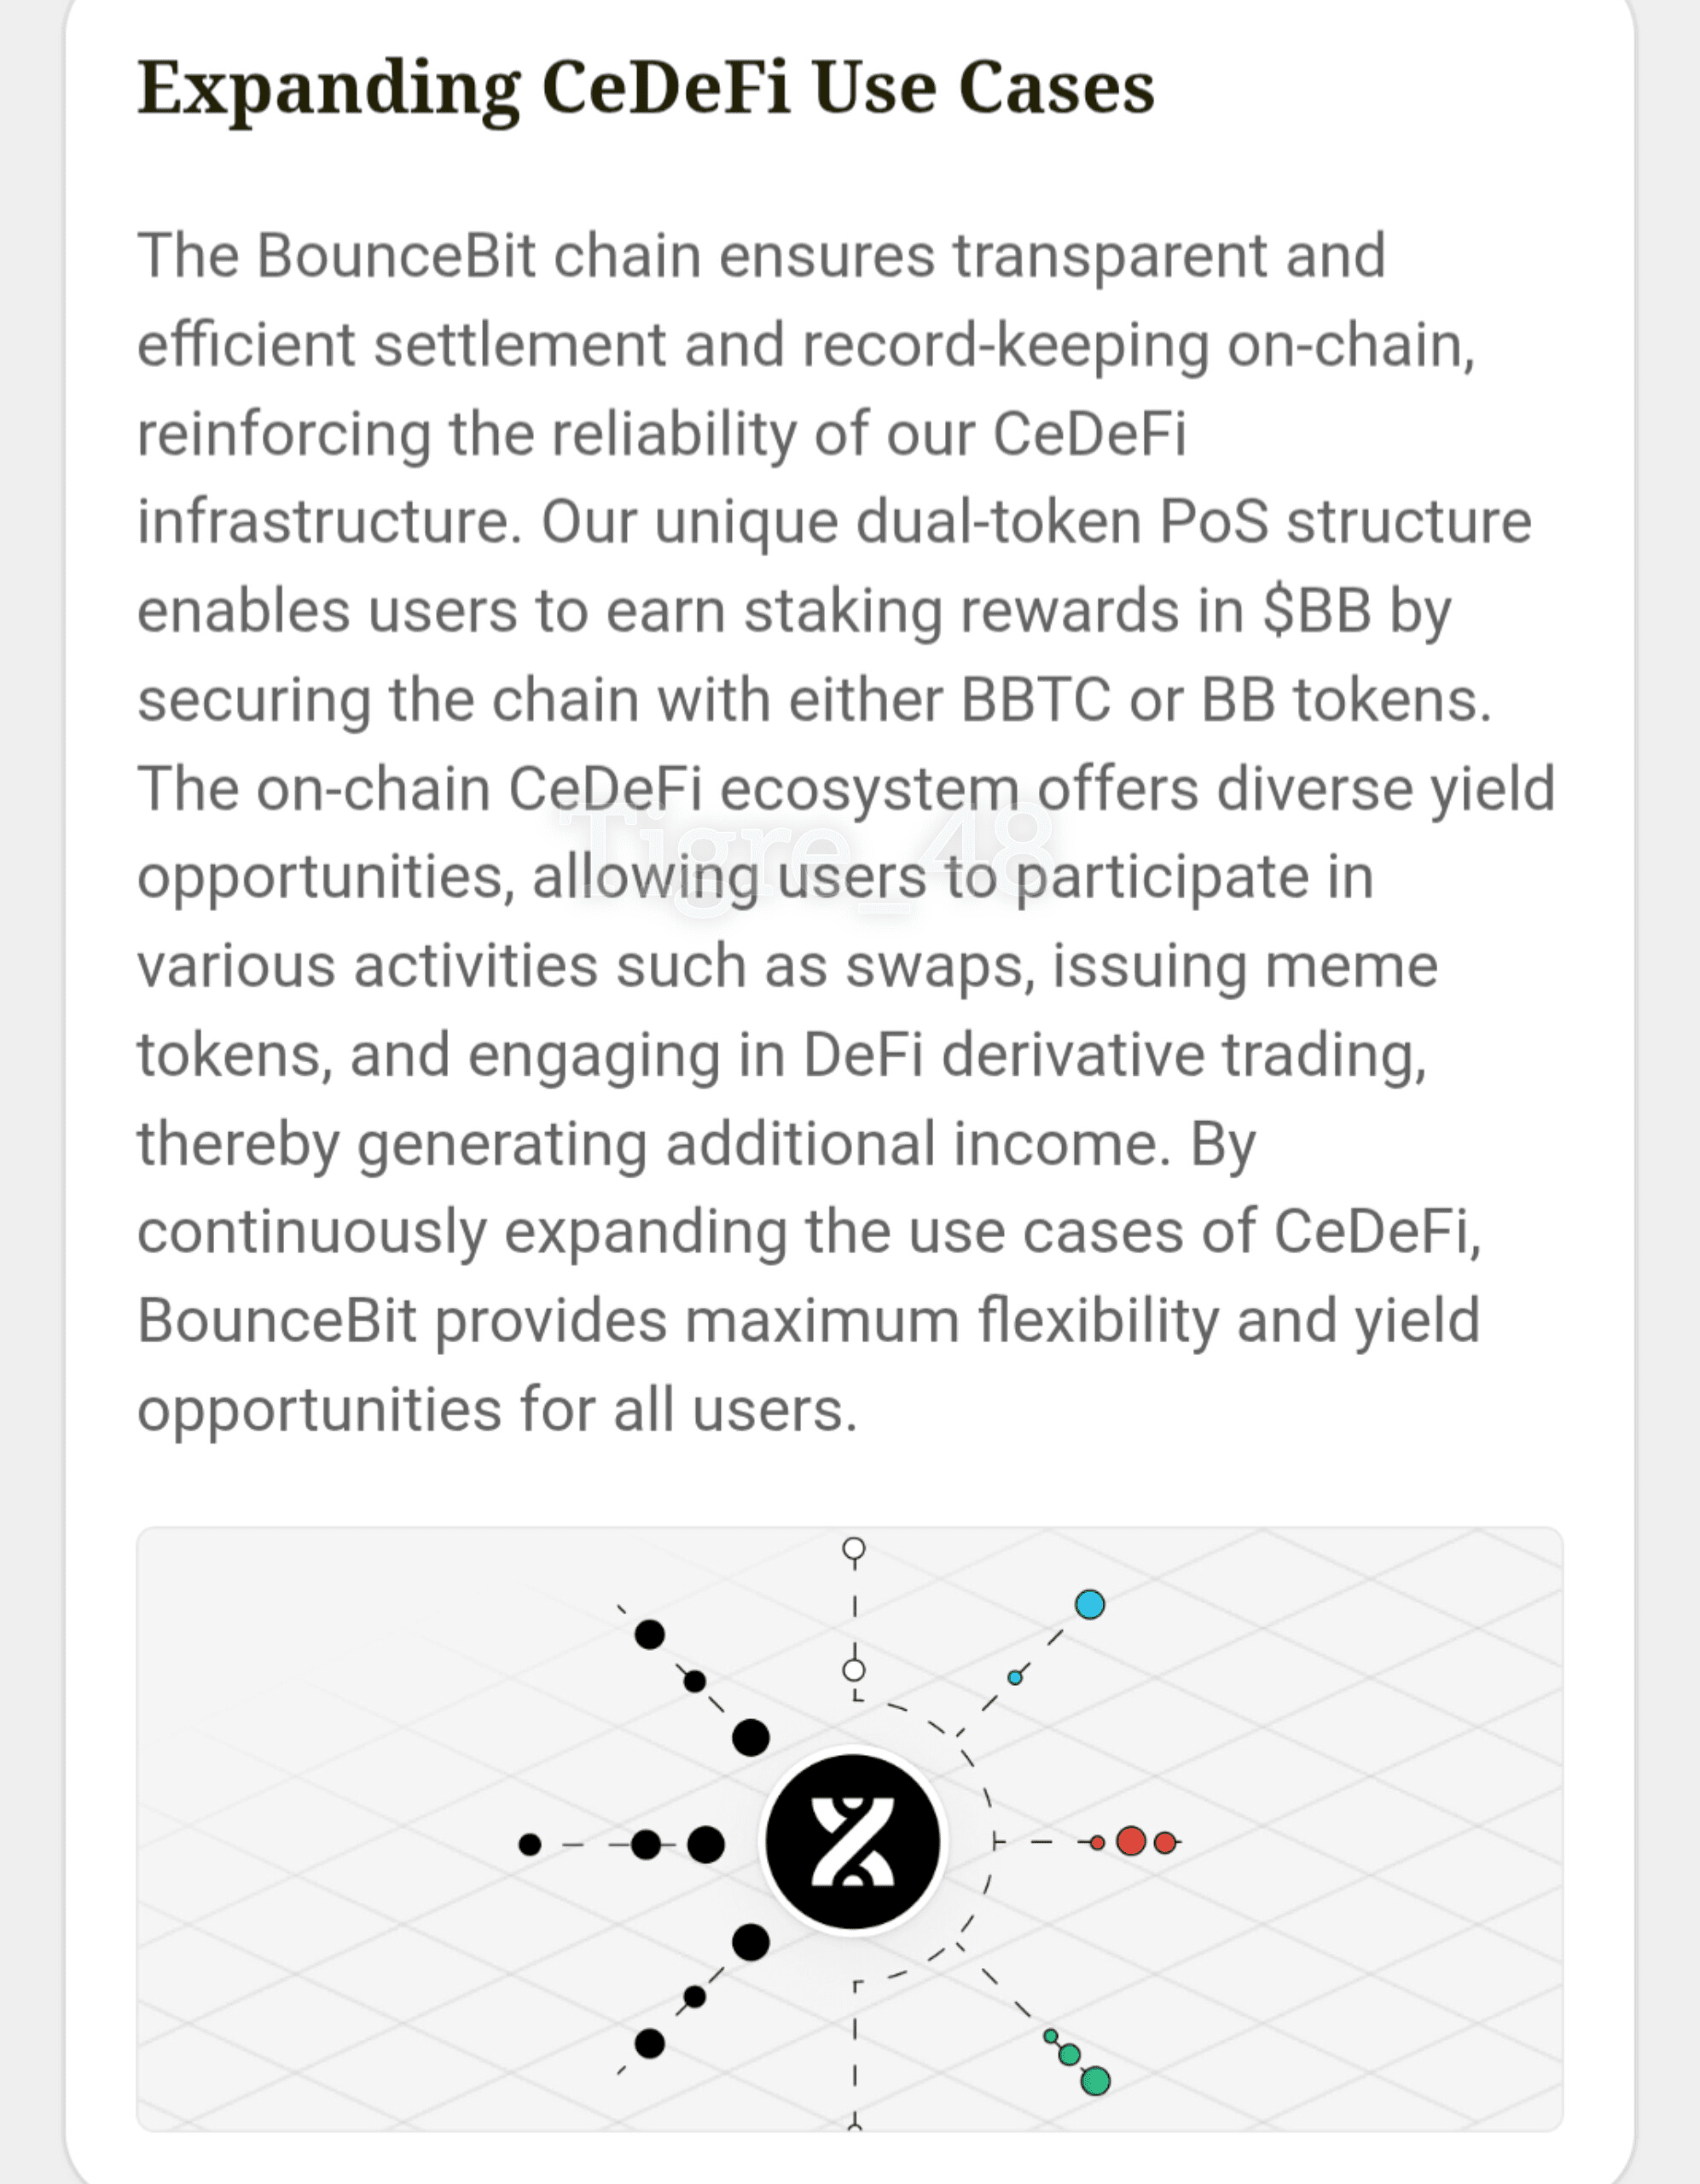The image size is (1700, 2184).
Task: Click the hollow white node above logo
Action: [854, 1670]
